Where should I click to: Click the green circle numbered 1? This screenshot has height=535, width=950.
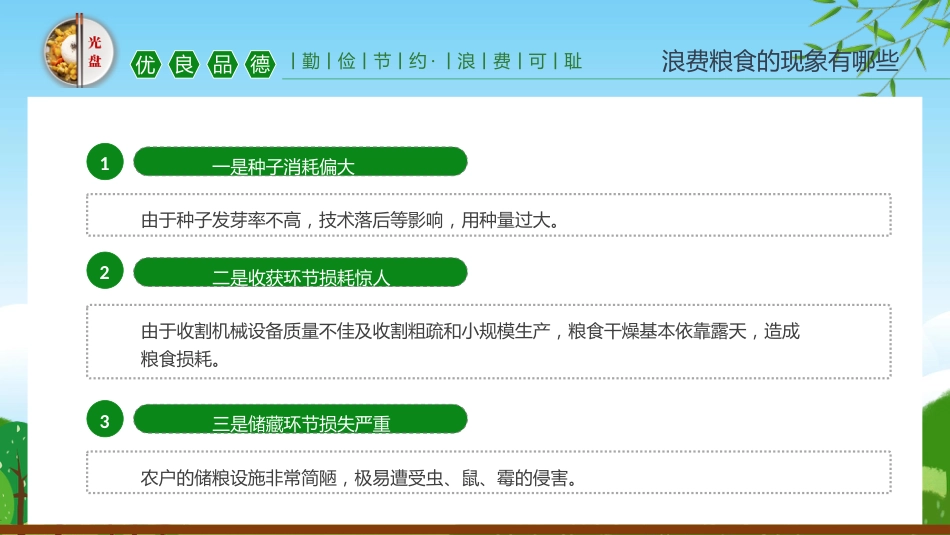point(105,162)
